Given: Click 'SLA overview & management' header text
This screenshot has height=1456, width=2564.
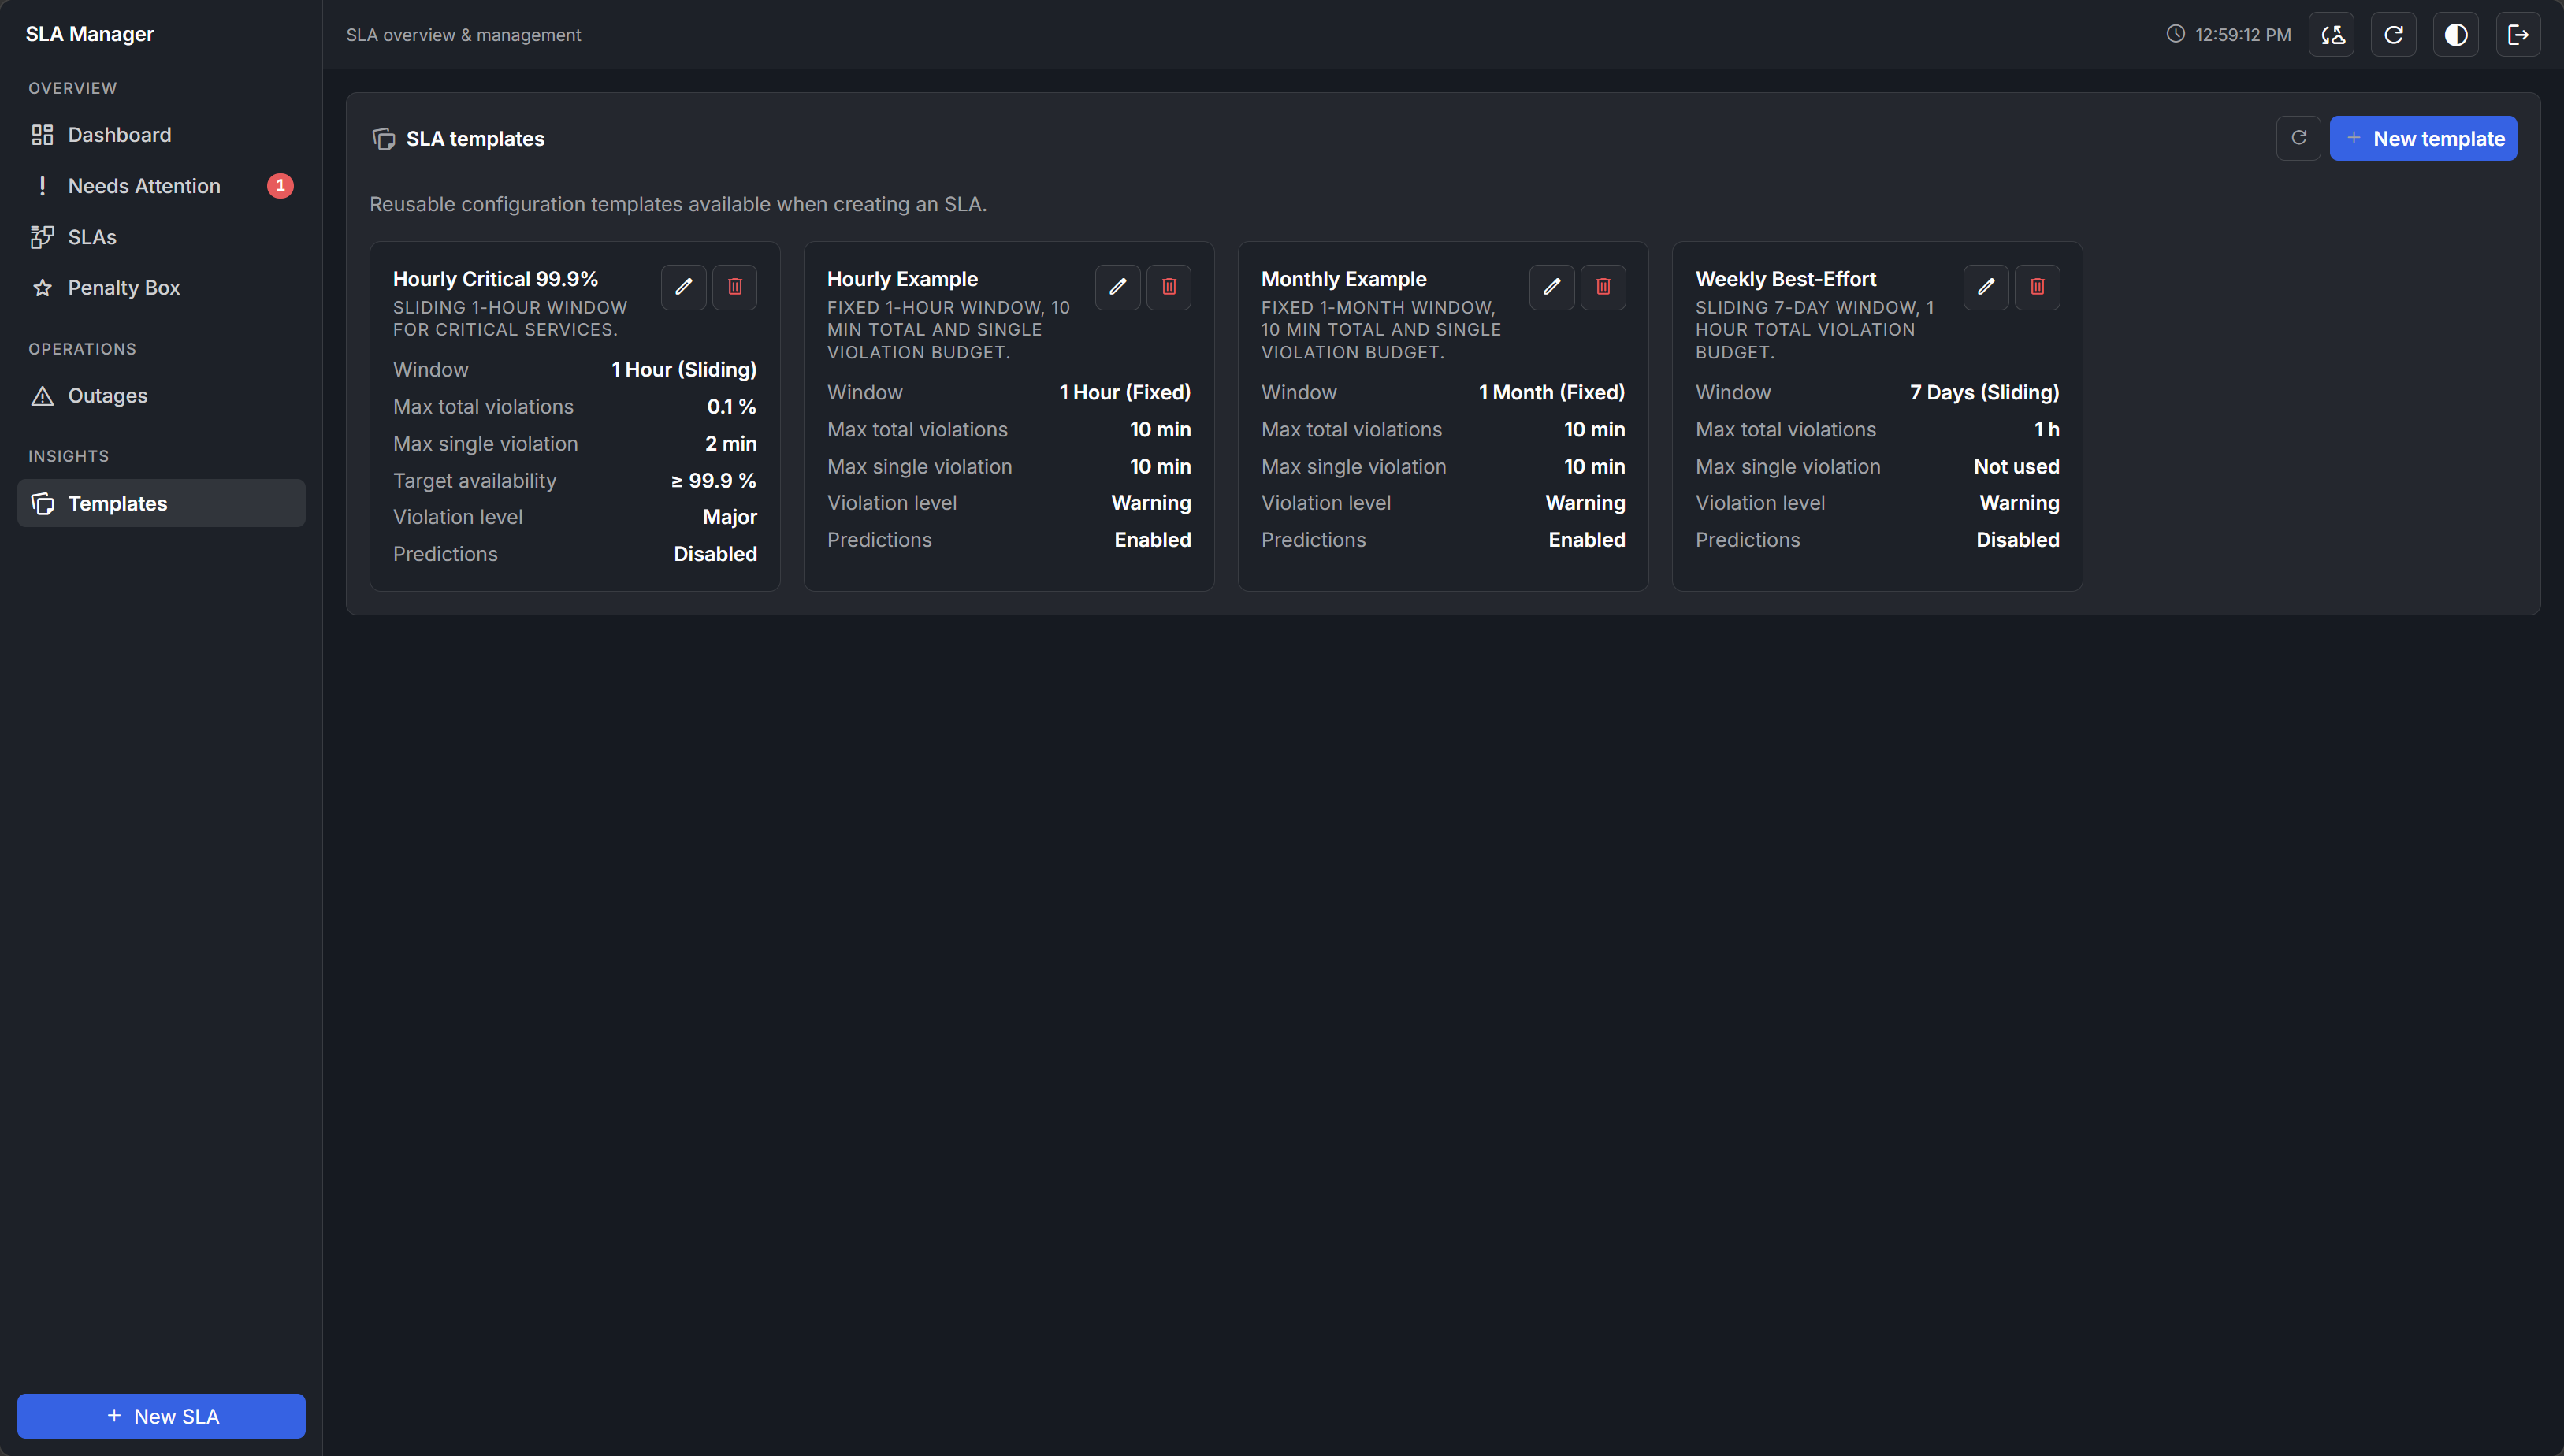Looking at the screenshot, I should tap(463, 35).
